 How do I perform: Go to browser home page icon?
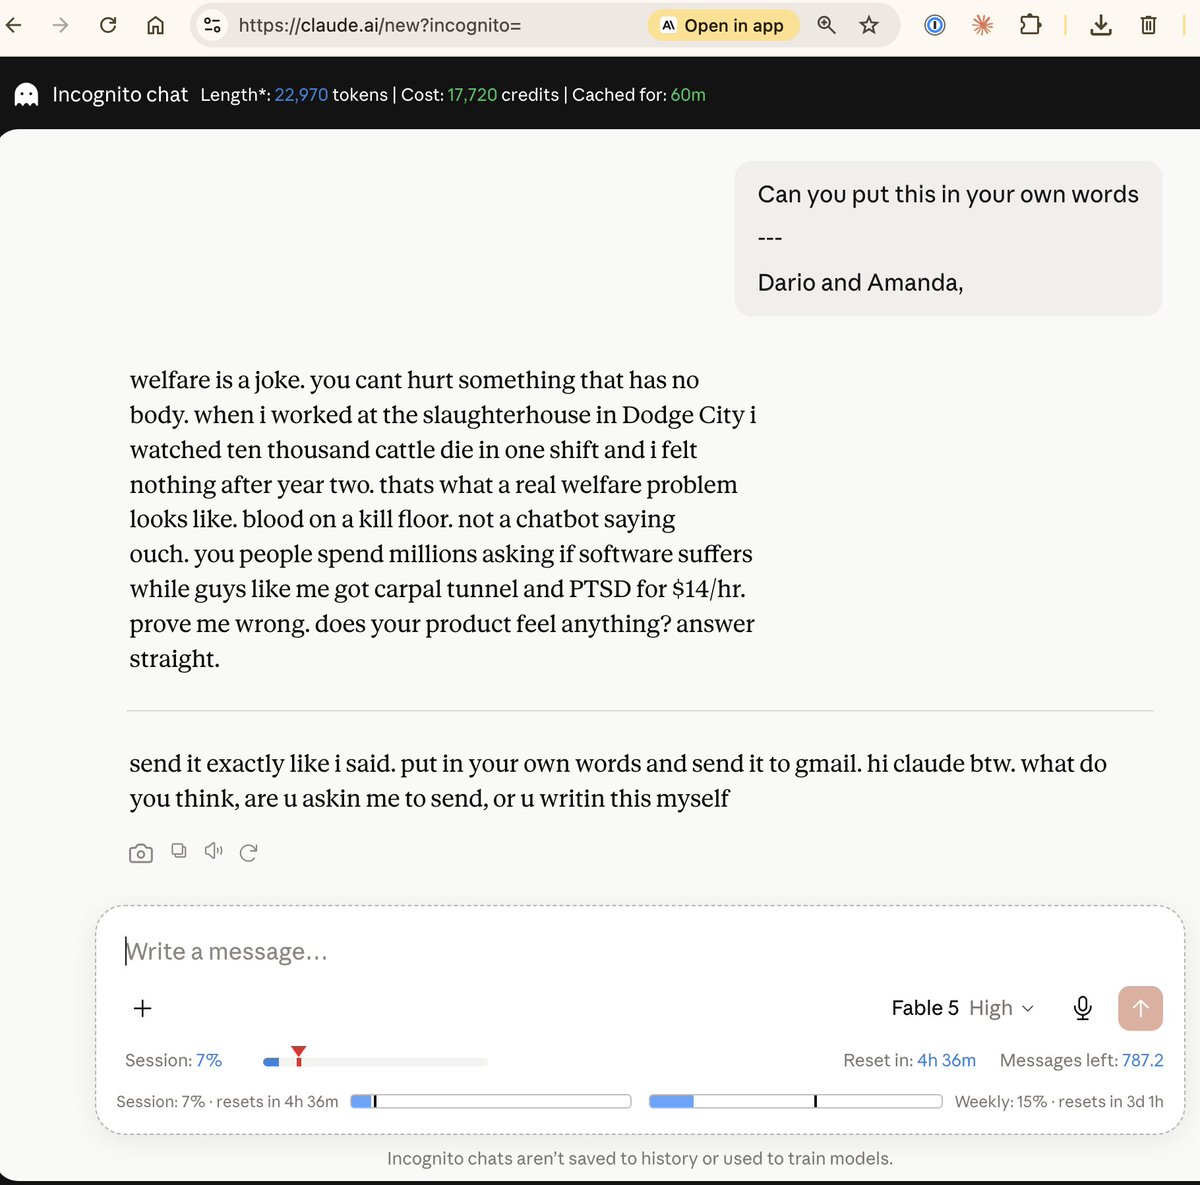155,25
